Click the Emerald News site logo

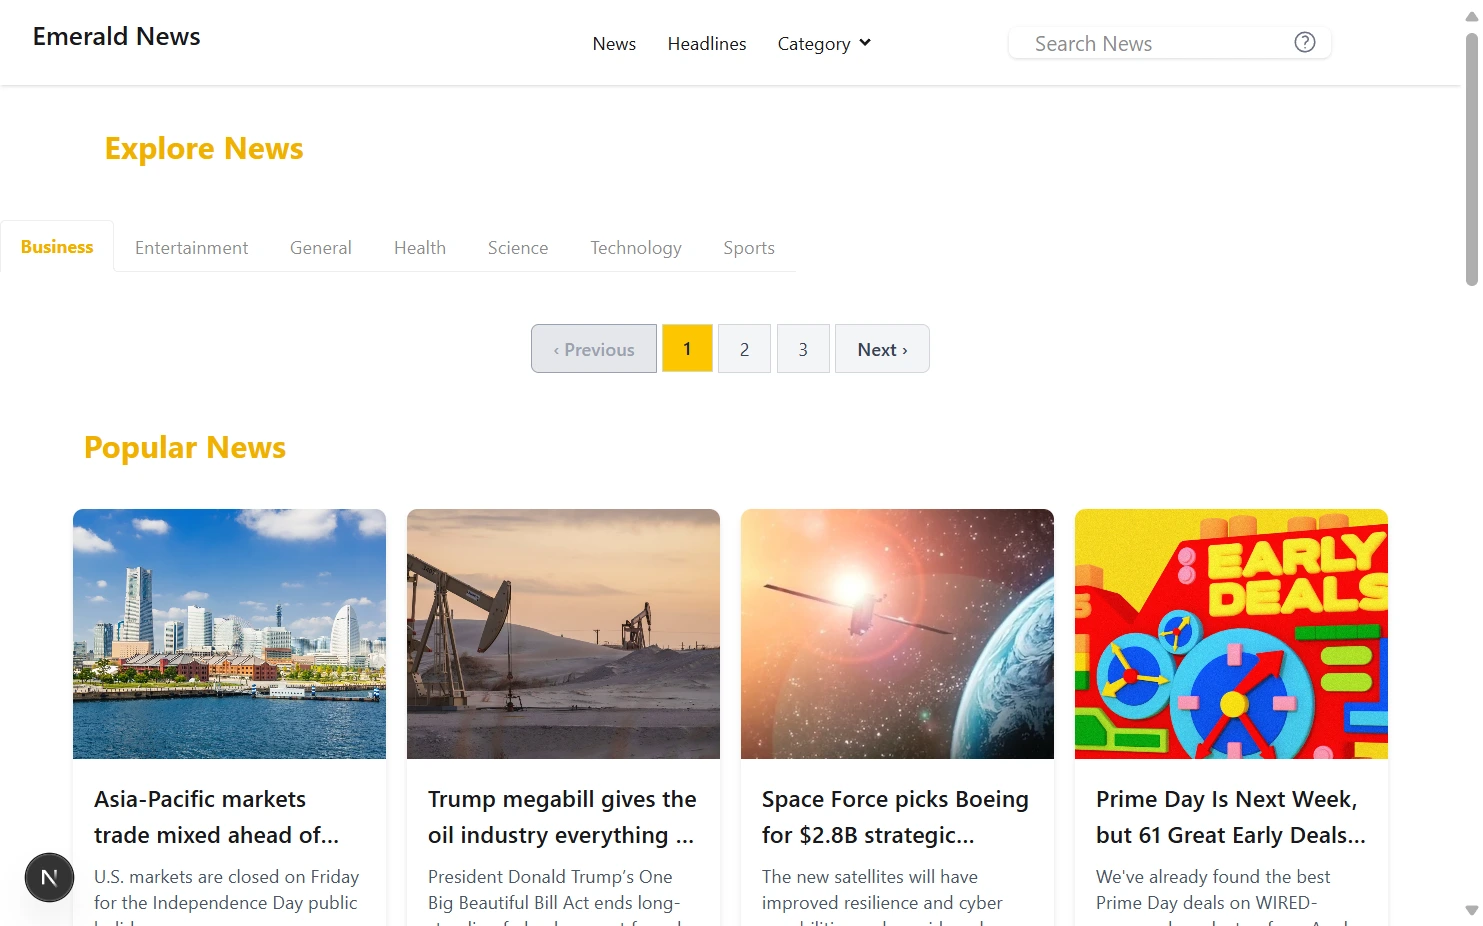(x=116, y=37)
